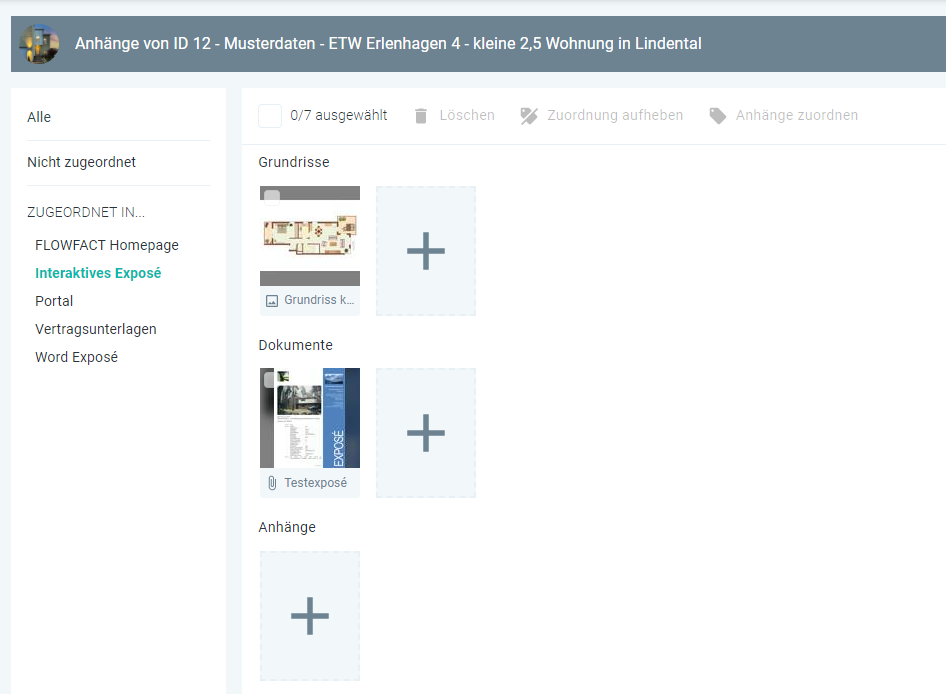
Task: Open the floor plan thumbnail image
Action: pyautogui.click(x=310, y=236)
